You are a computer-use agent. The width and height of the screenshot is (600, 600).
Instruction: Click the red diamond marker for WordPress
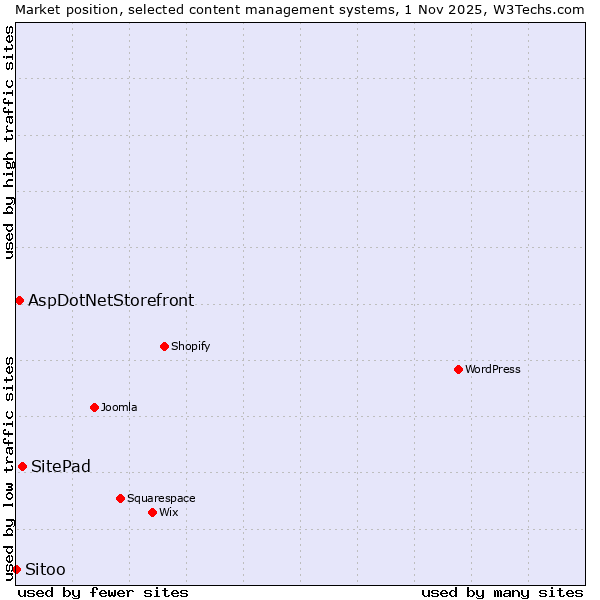(x=458, y=369)
